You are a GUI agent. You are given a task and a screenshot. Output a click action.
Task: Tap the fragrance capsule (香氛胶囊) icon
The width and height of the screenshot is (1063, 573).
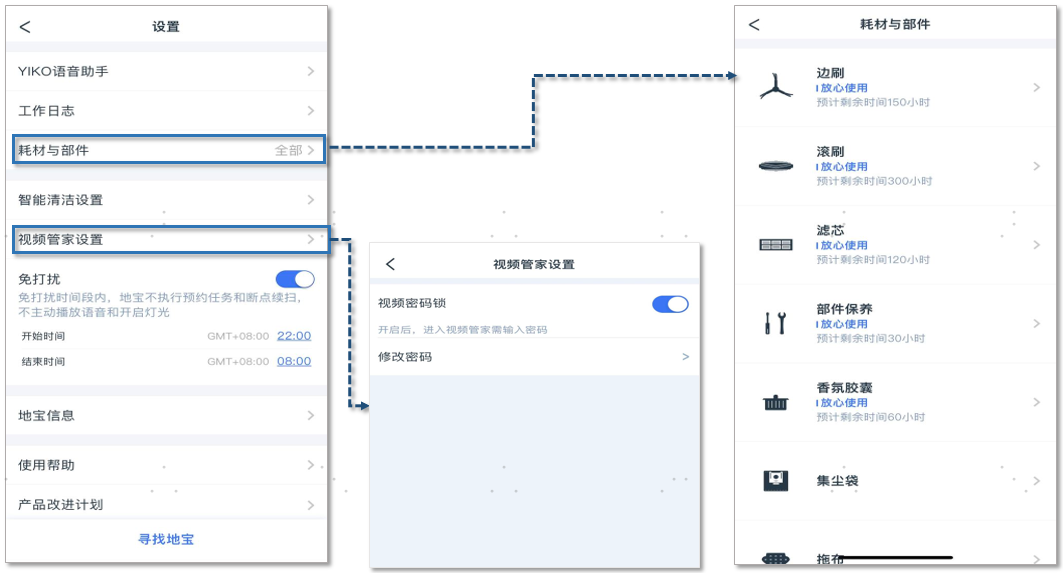coord(776,402)
